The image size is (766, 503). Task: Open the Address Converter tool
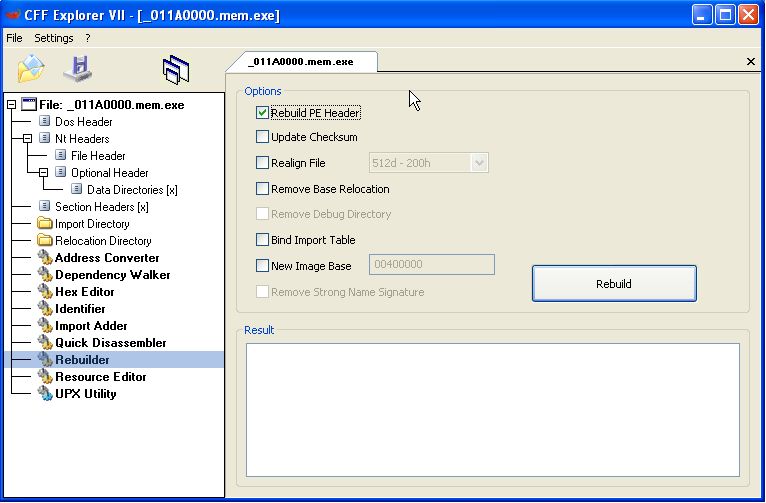(x=107, y=258)
